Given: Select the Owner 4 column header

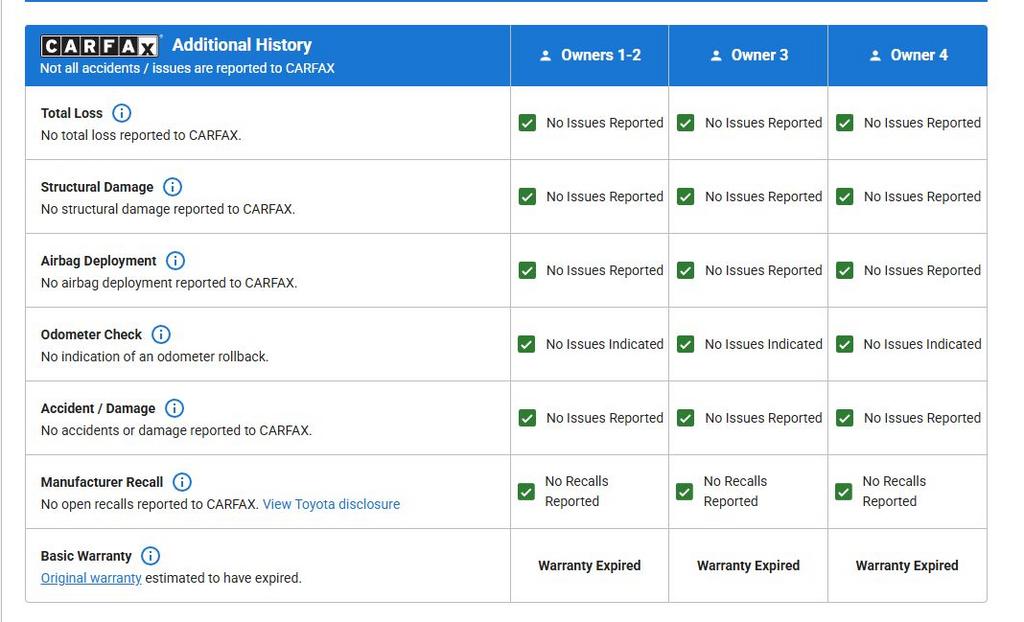Looking at the screenshot, I should (x=908, y=56).
